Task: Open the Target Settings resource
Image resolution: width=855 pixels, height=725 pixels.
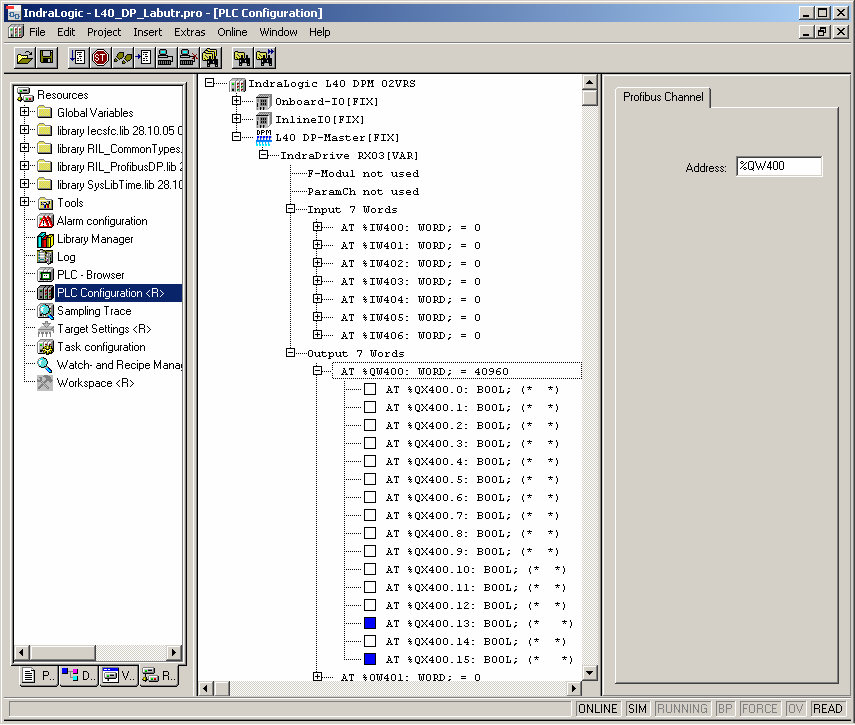Action: [104, 329]
